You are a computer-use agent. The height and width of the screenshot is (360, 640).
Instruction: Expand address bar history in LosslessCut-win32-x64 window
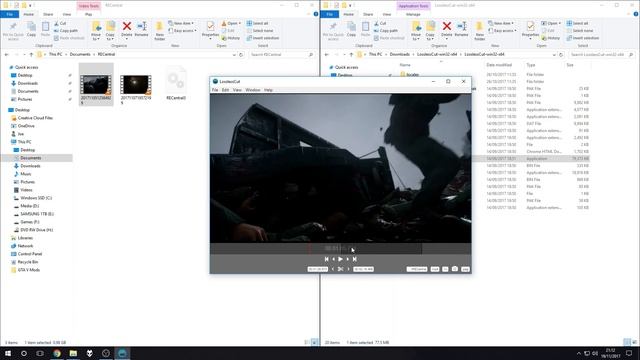tap(554, 54)
